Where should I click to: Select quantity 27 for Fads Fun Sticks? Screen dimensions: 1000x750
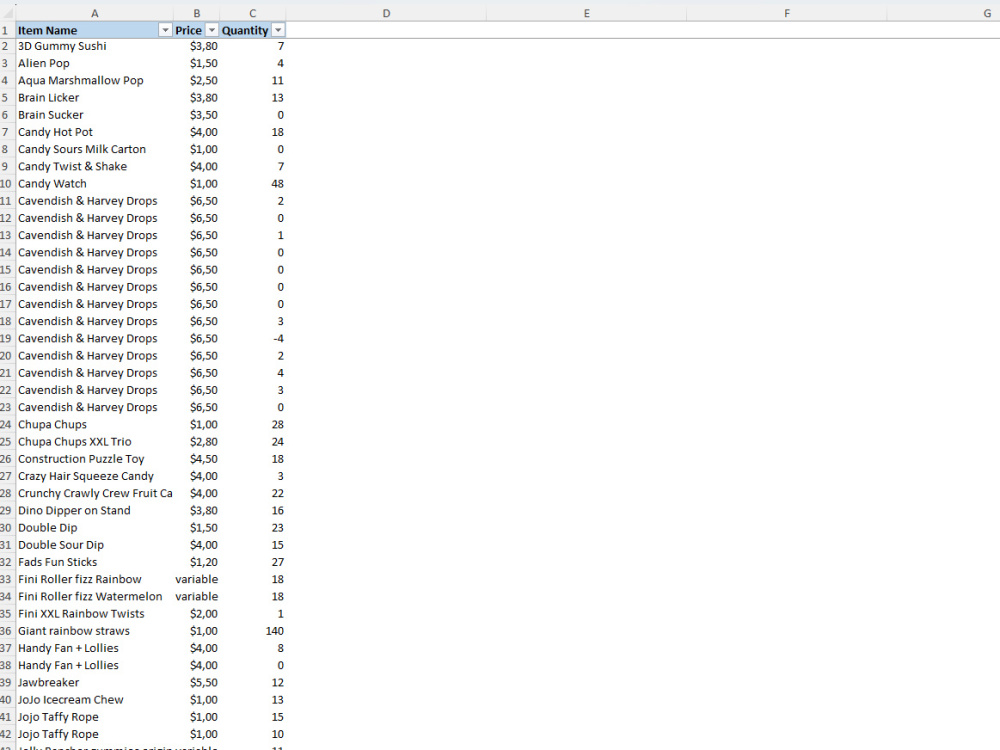(x=253, y=562)
